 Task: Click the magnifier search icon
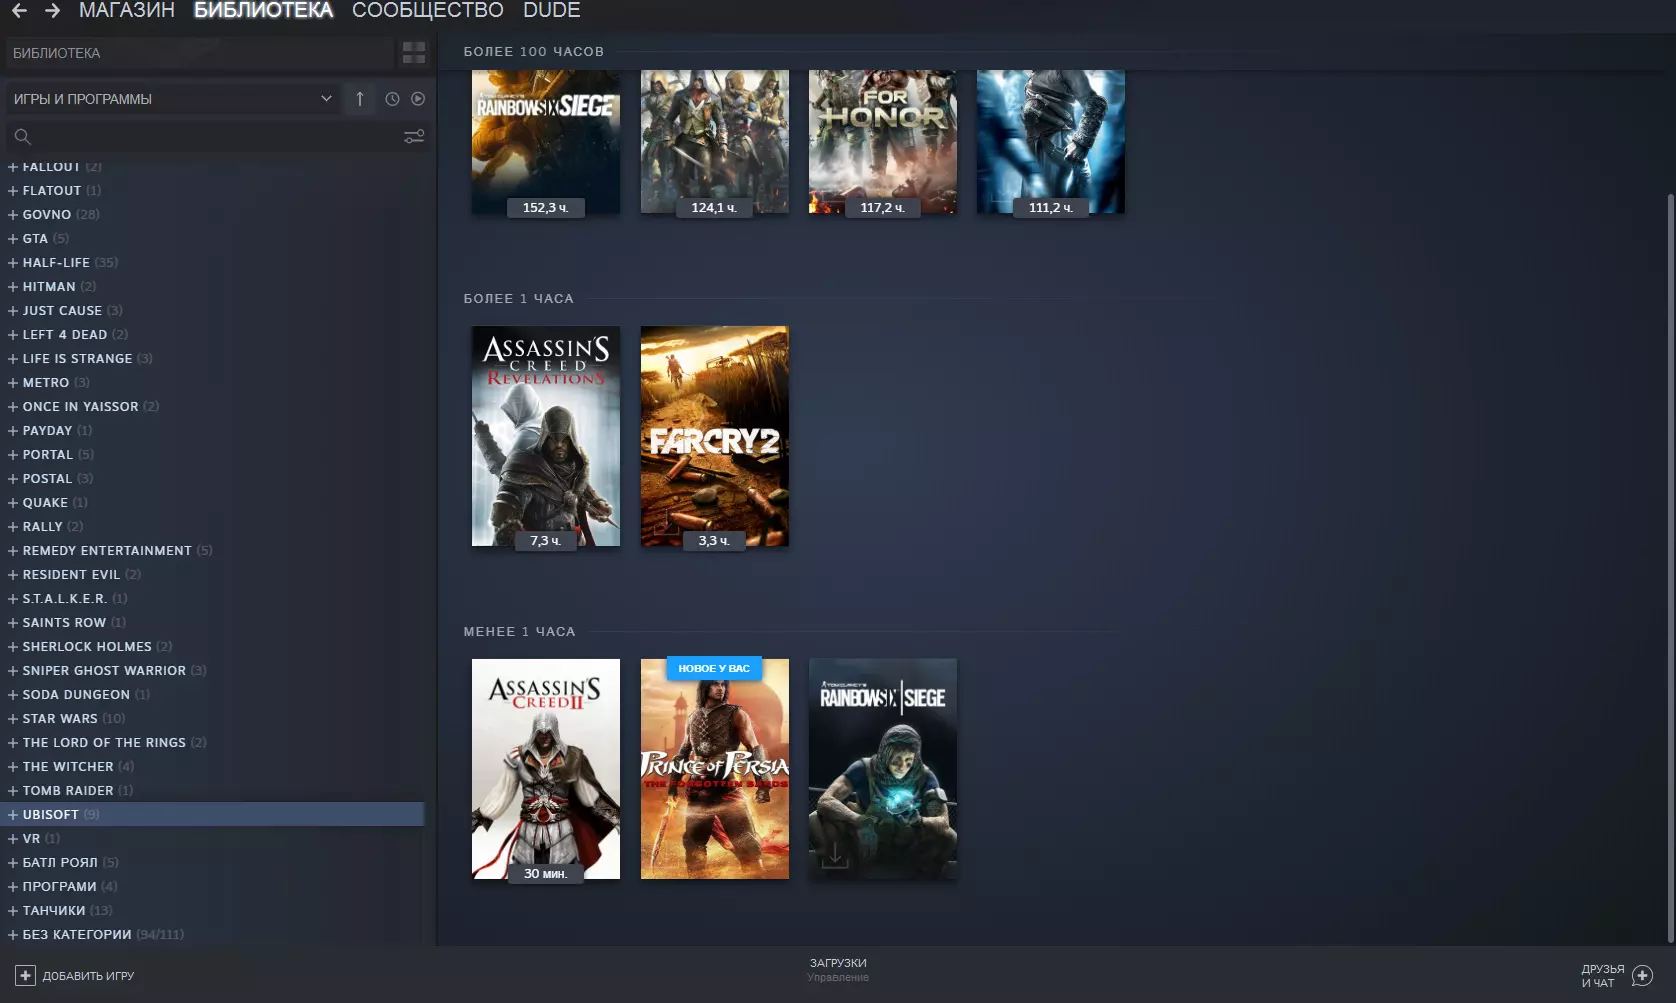coord(23,137)
